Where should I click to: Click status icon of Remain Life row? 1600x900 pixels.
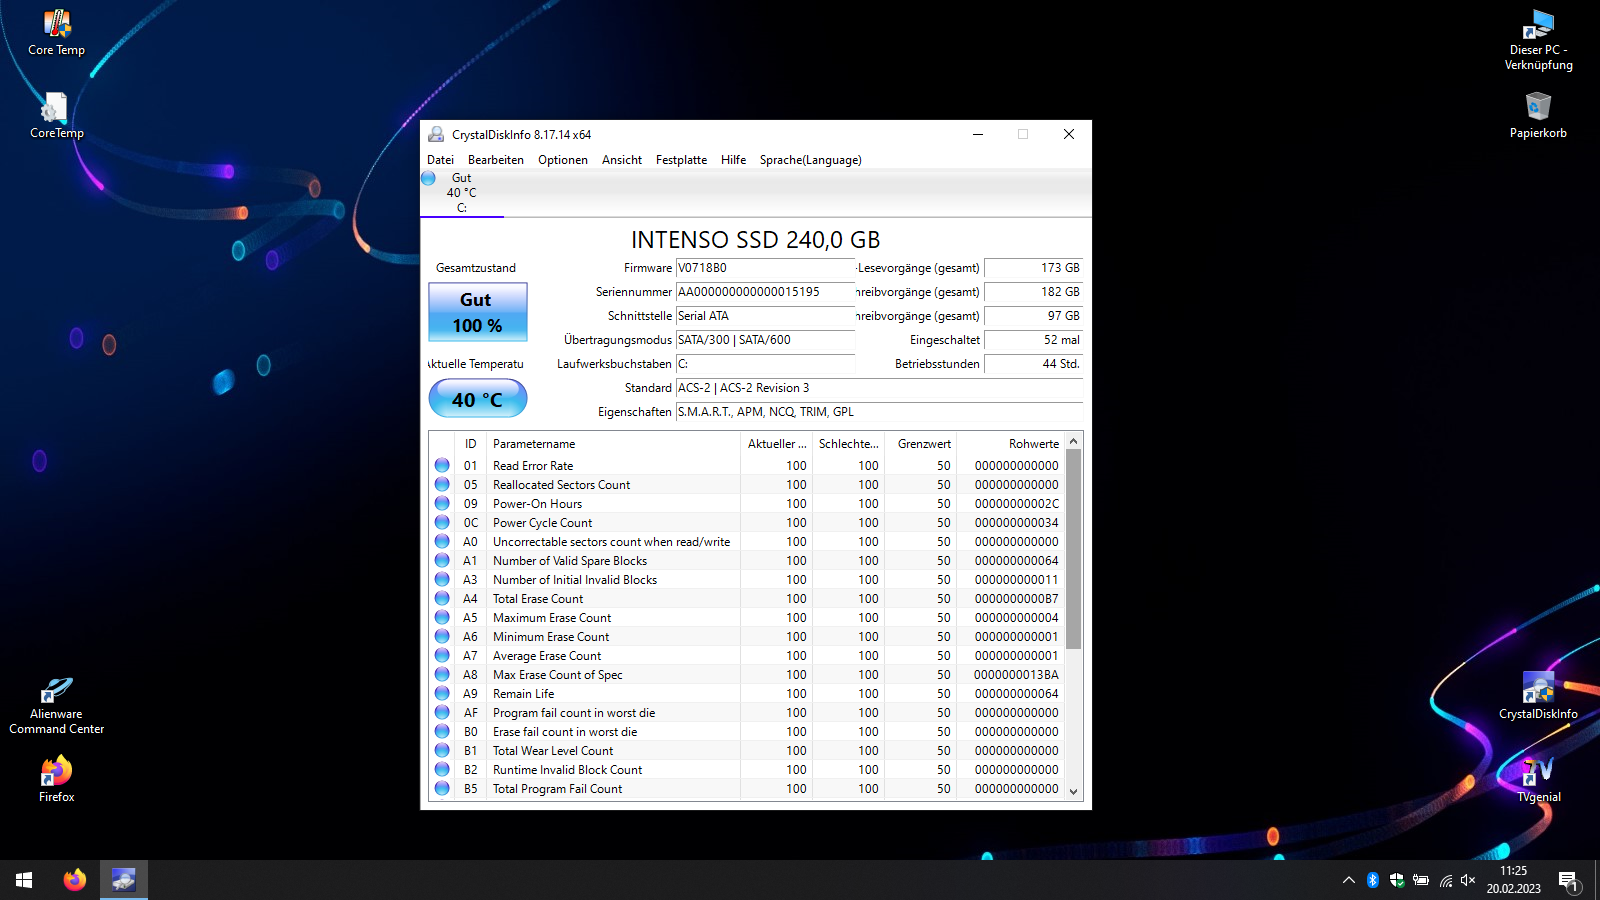tap(442, 693)
